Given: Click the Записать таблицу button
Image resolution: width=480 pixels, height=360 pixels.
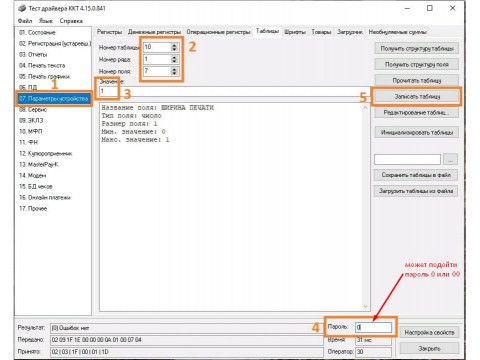Looking at the screenshot, I should [417, 96].
